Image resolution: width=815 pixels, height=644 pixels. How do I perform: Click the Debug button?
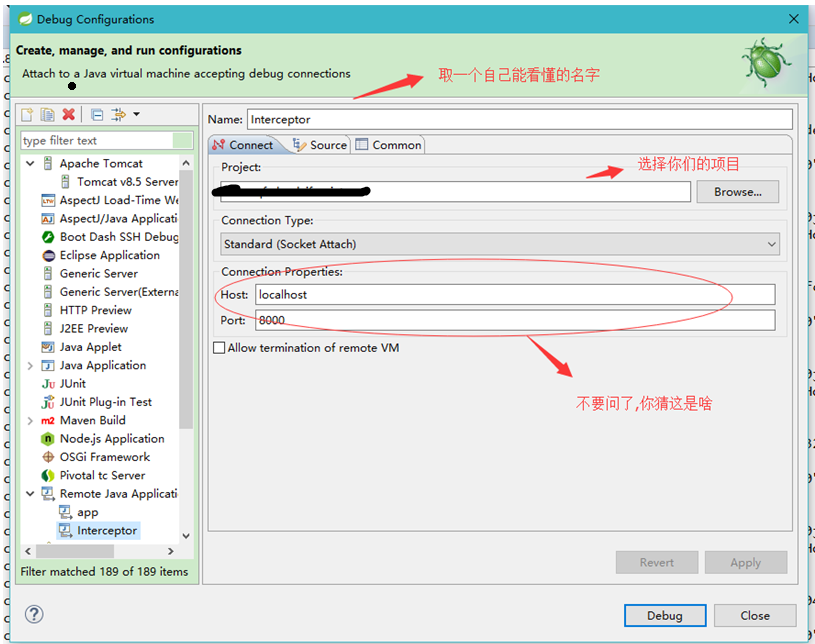(x=665, y=615)
